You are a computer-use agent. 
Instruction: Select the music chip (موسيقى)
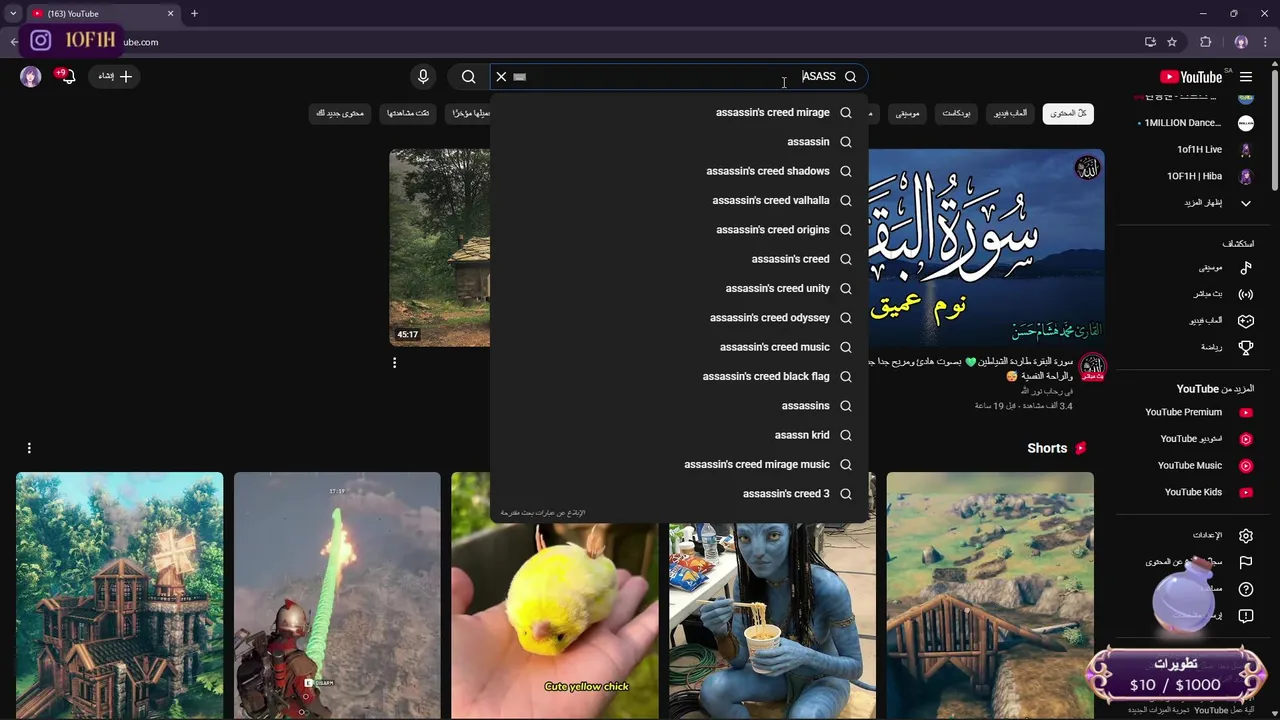[x=907, y=113]
